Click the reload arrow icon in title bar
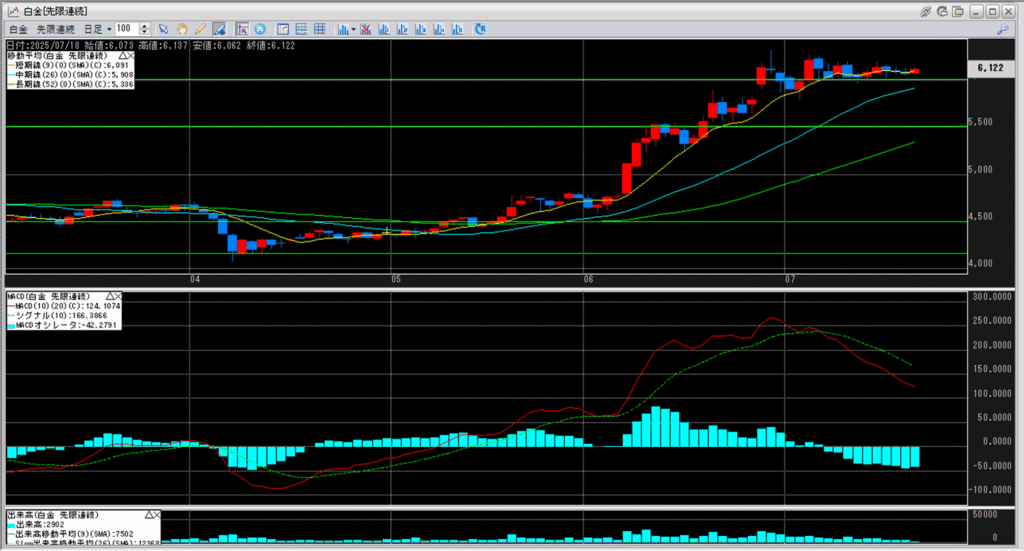This screenshot has height=551, width=1024. 943,10
